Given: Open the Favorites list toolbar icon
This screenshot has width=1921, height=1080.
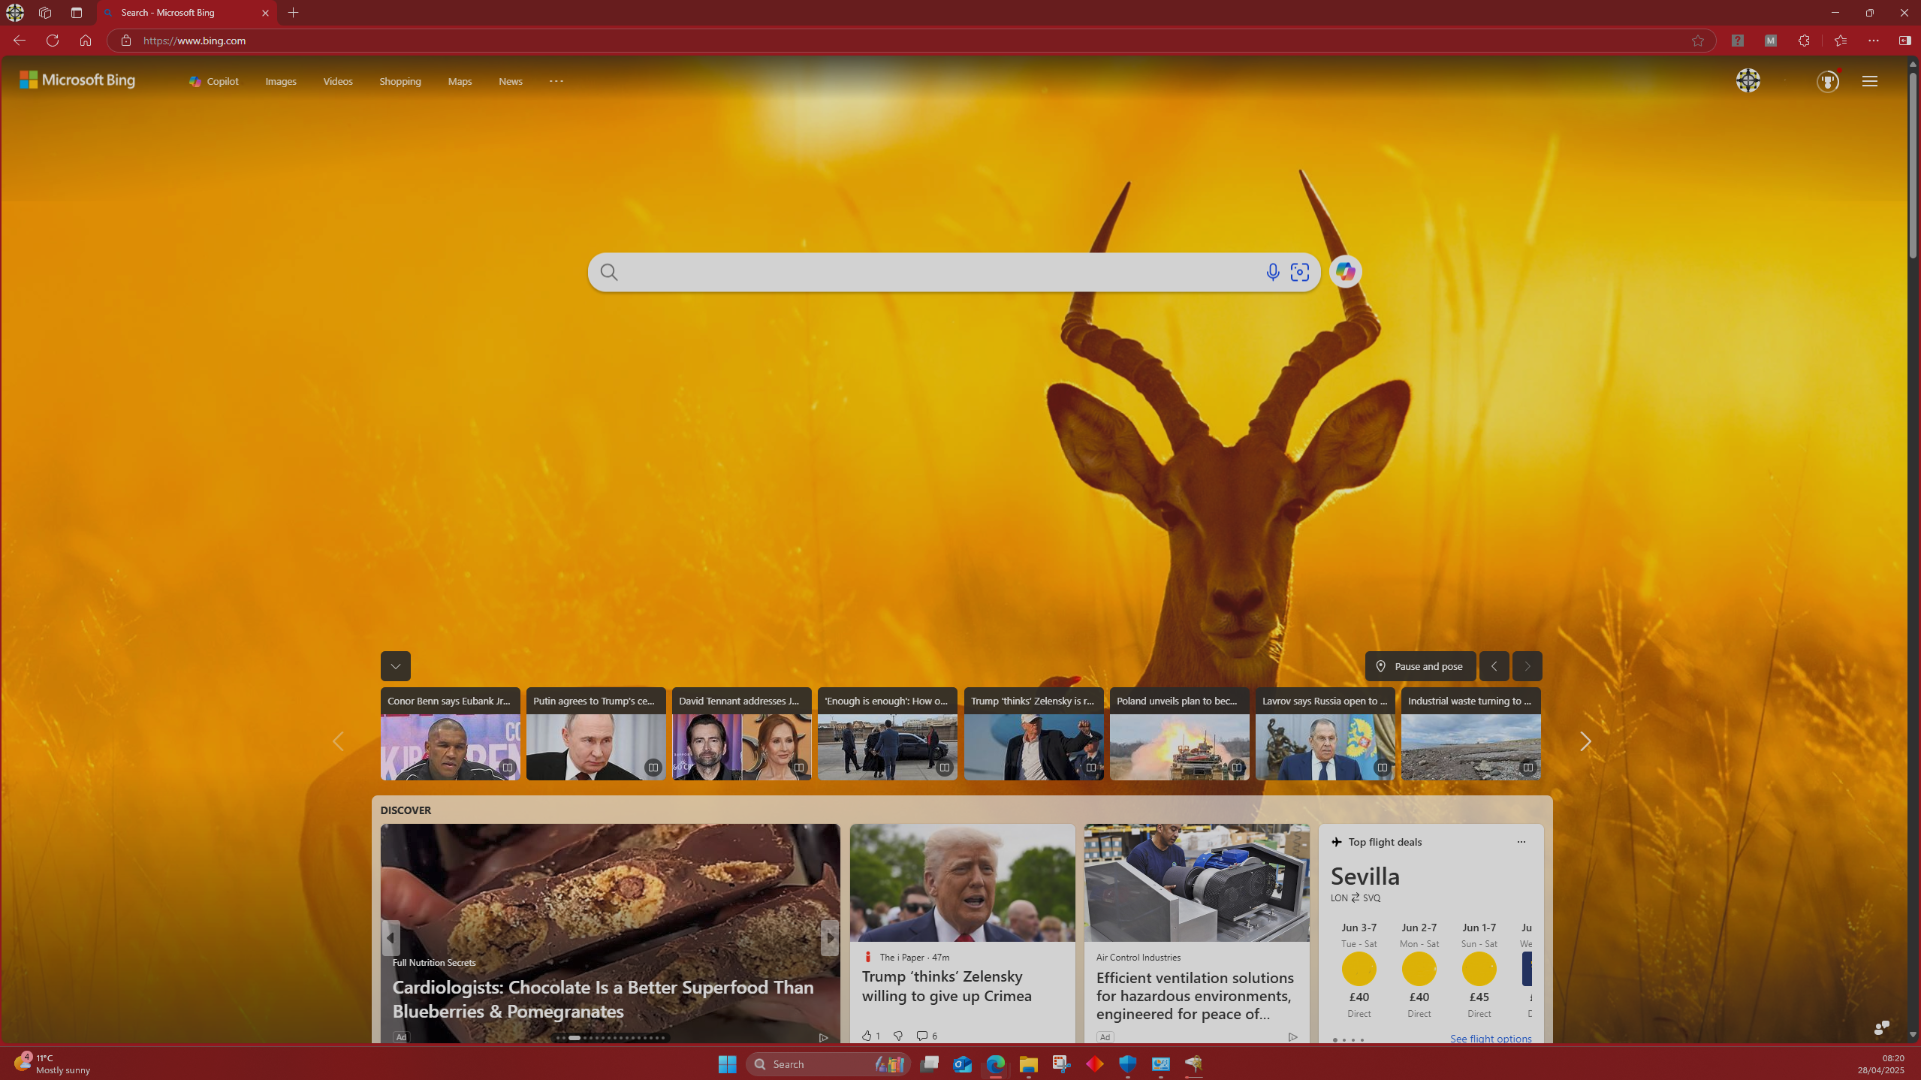Looking at the screenshot, I should tap(1840, 41).
